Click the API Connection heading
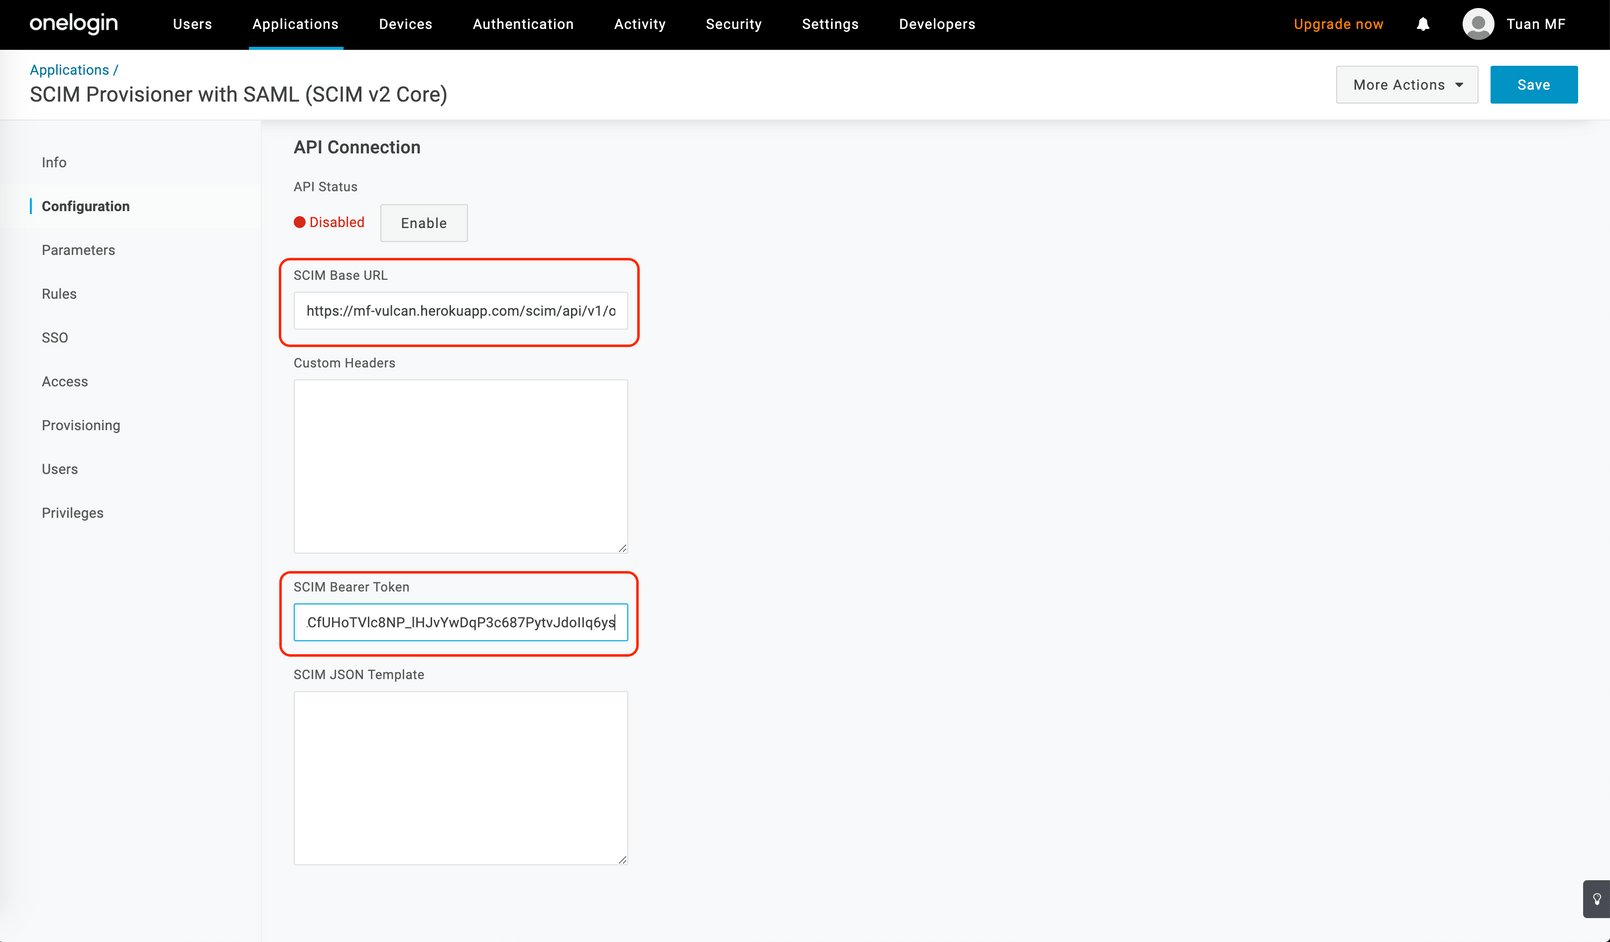1610x942 pixels. point(357,147)
